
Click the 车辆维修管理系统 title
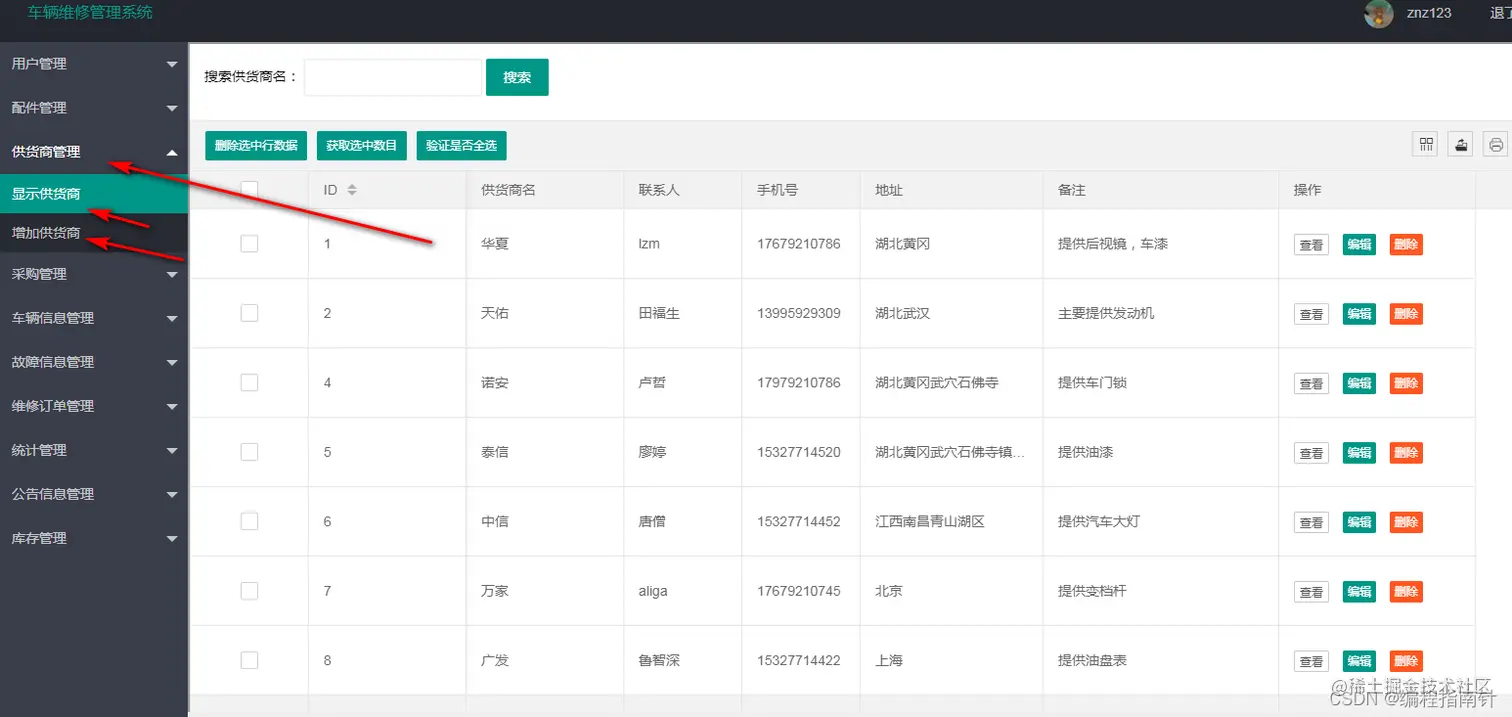coord(90,12)
